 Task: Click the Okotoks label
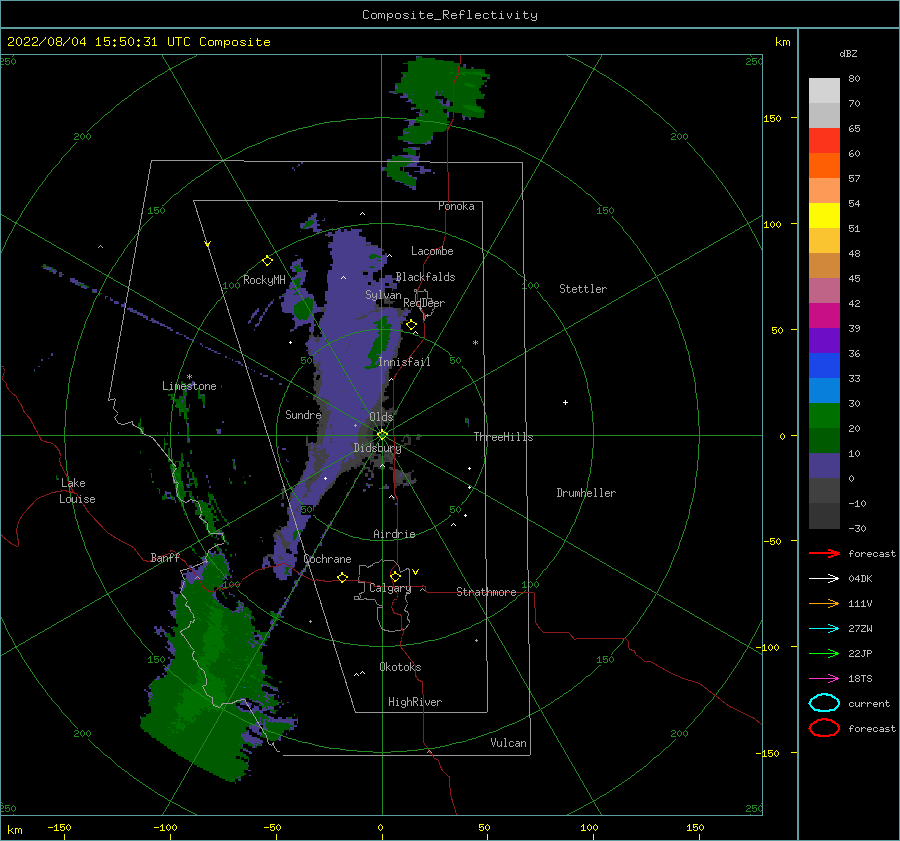point(400,666)
